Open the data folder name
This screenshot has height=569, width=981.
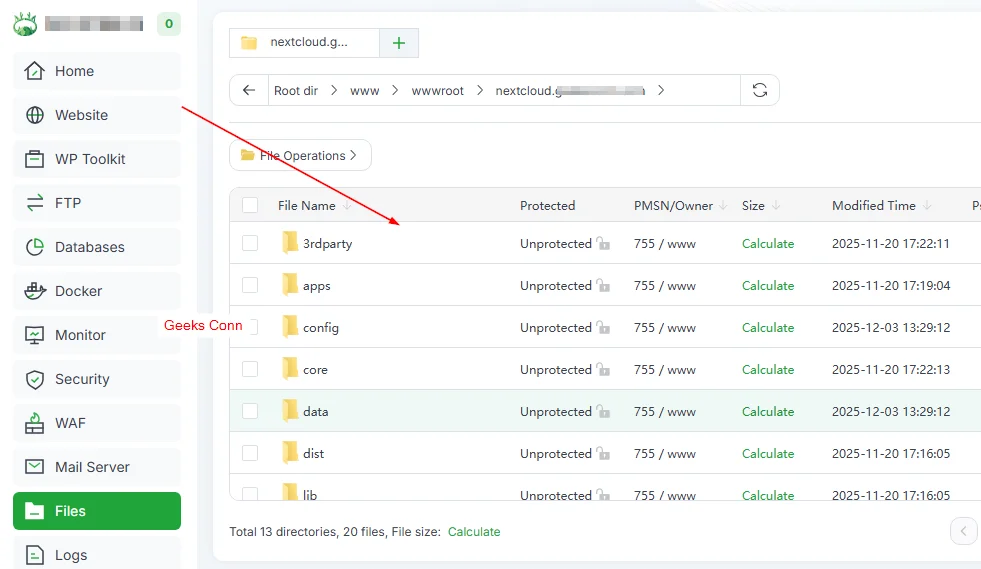point(315,411)
